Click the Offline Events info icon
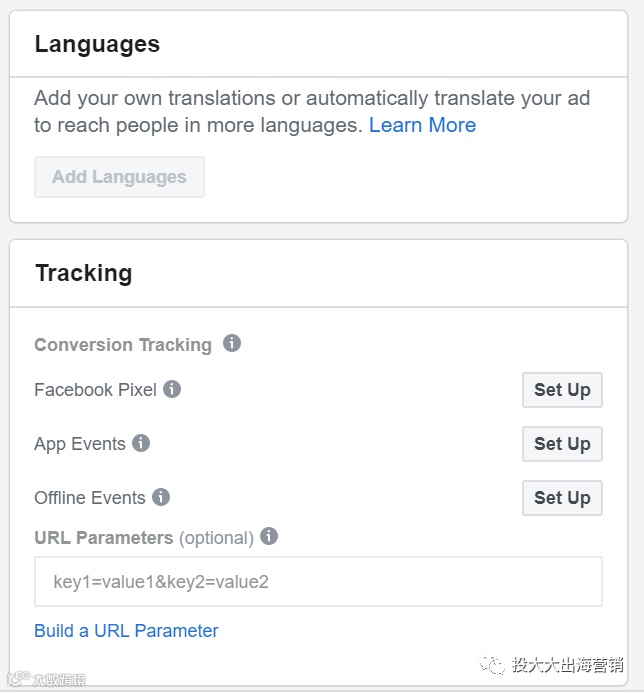 pyautogui.click(x=161, y=497)
